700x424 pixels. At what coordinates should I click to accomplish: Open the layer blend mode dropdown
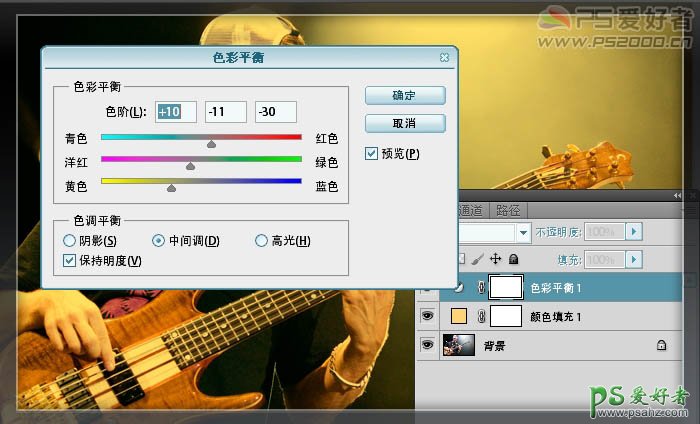point(523,232)
